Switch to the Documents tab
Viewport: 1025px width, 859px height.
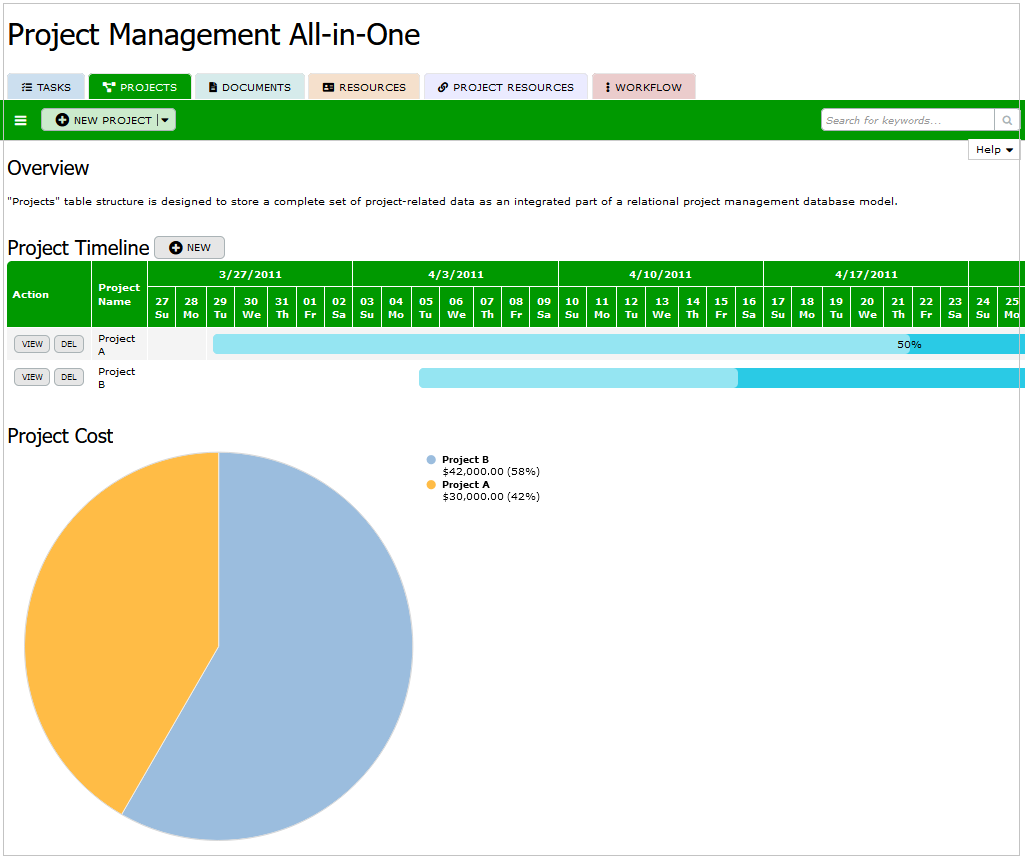250,87
